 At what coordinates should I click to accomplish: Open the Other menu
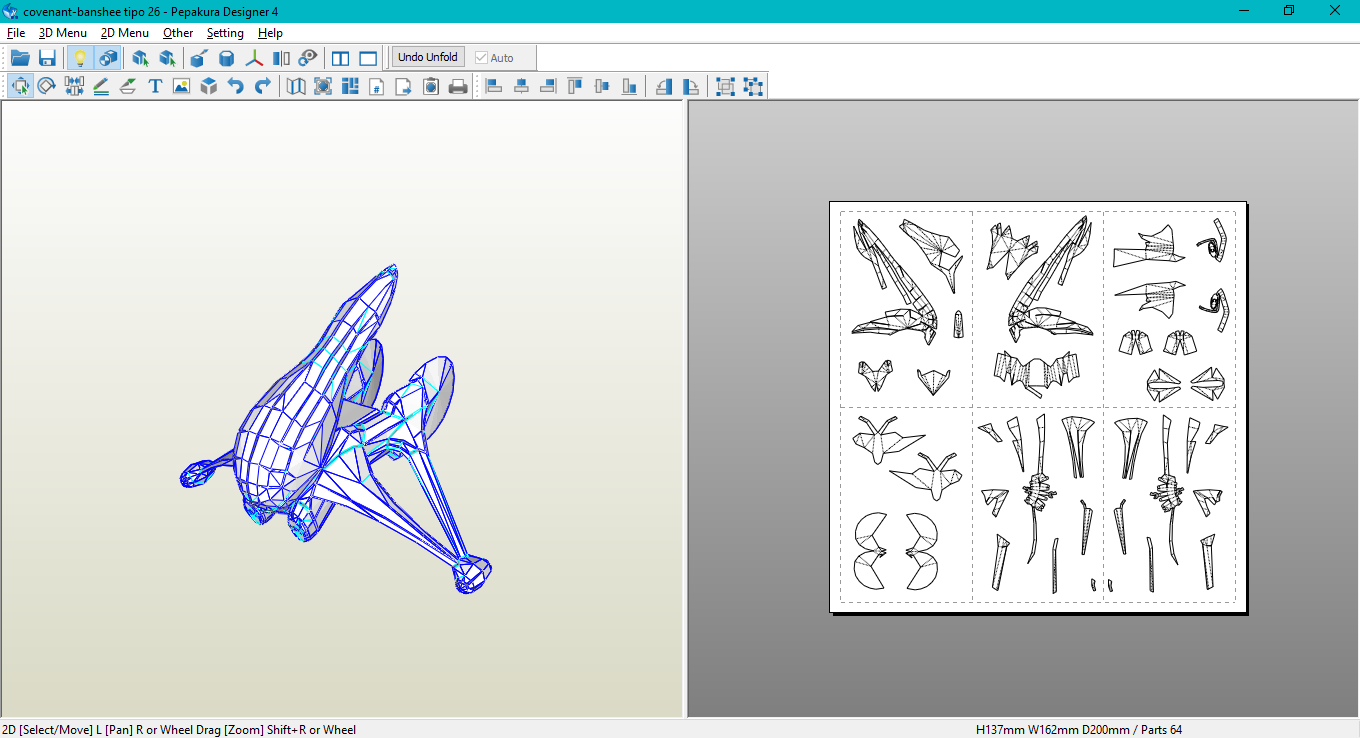pyautogui.click(x=178, y=33)
